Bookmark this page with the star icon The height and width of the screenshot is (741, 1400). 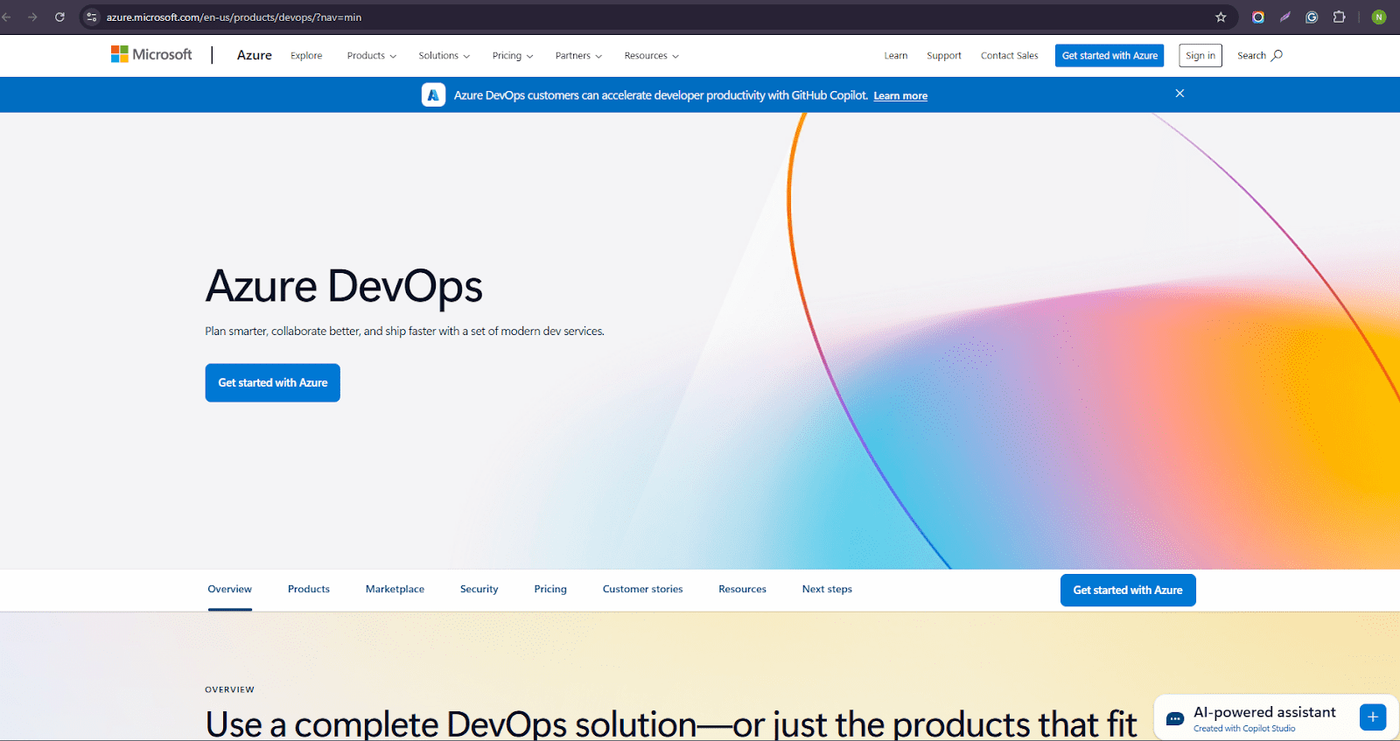(x=1220, y=17)
